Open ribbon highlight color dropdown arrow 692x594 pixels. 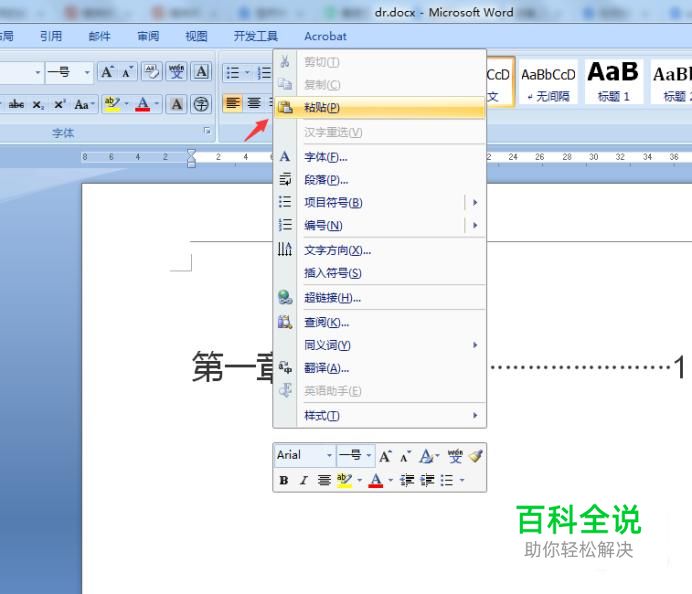[127, 105]
